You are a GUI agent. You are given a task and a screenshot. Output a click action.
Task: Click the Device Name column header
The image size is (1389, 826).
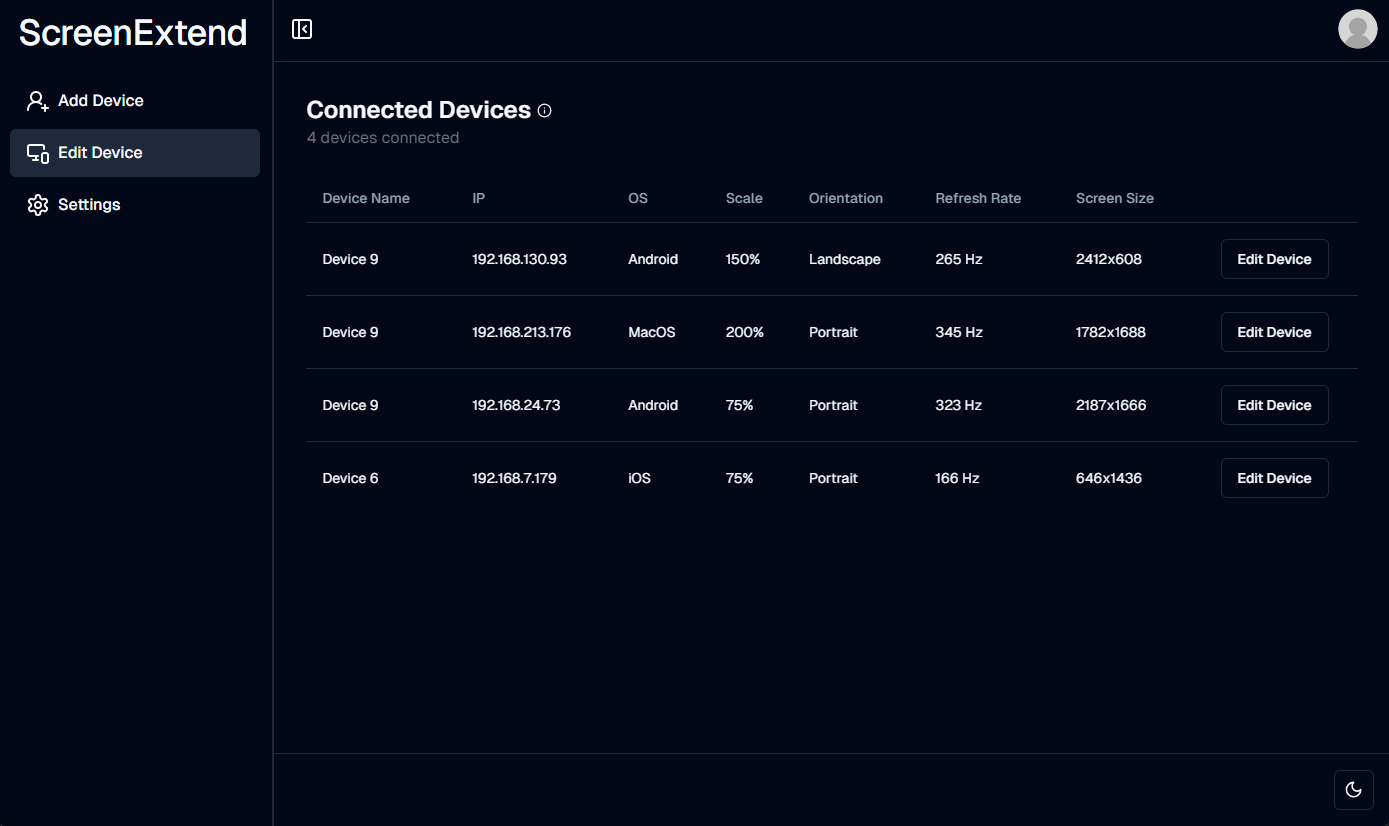pyautogui.click(x=366, y=198)
